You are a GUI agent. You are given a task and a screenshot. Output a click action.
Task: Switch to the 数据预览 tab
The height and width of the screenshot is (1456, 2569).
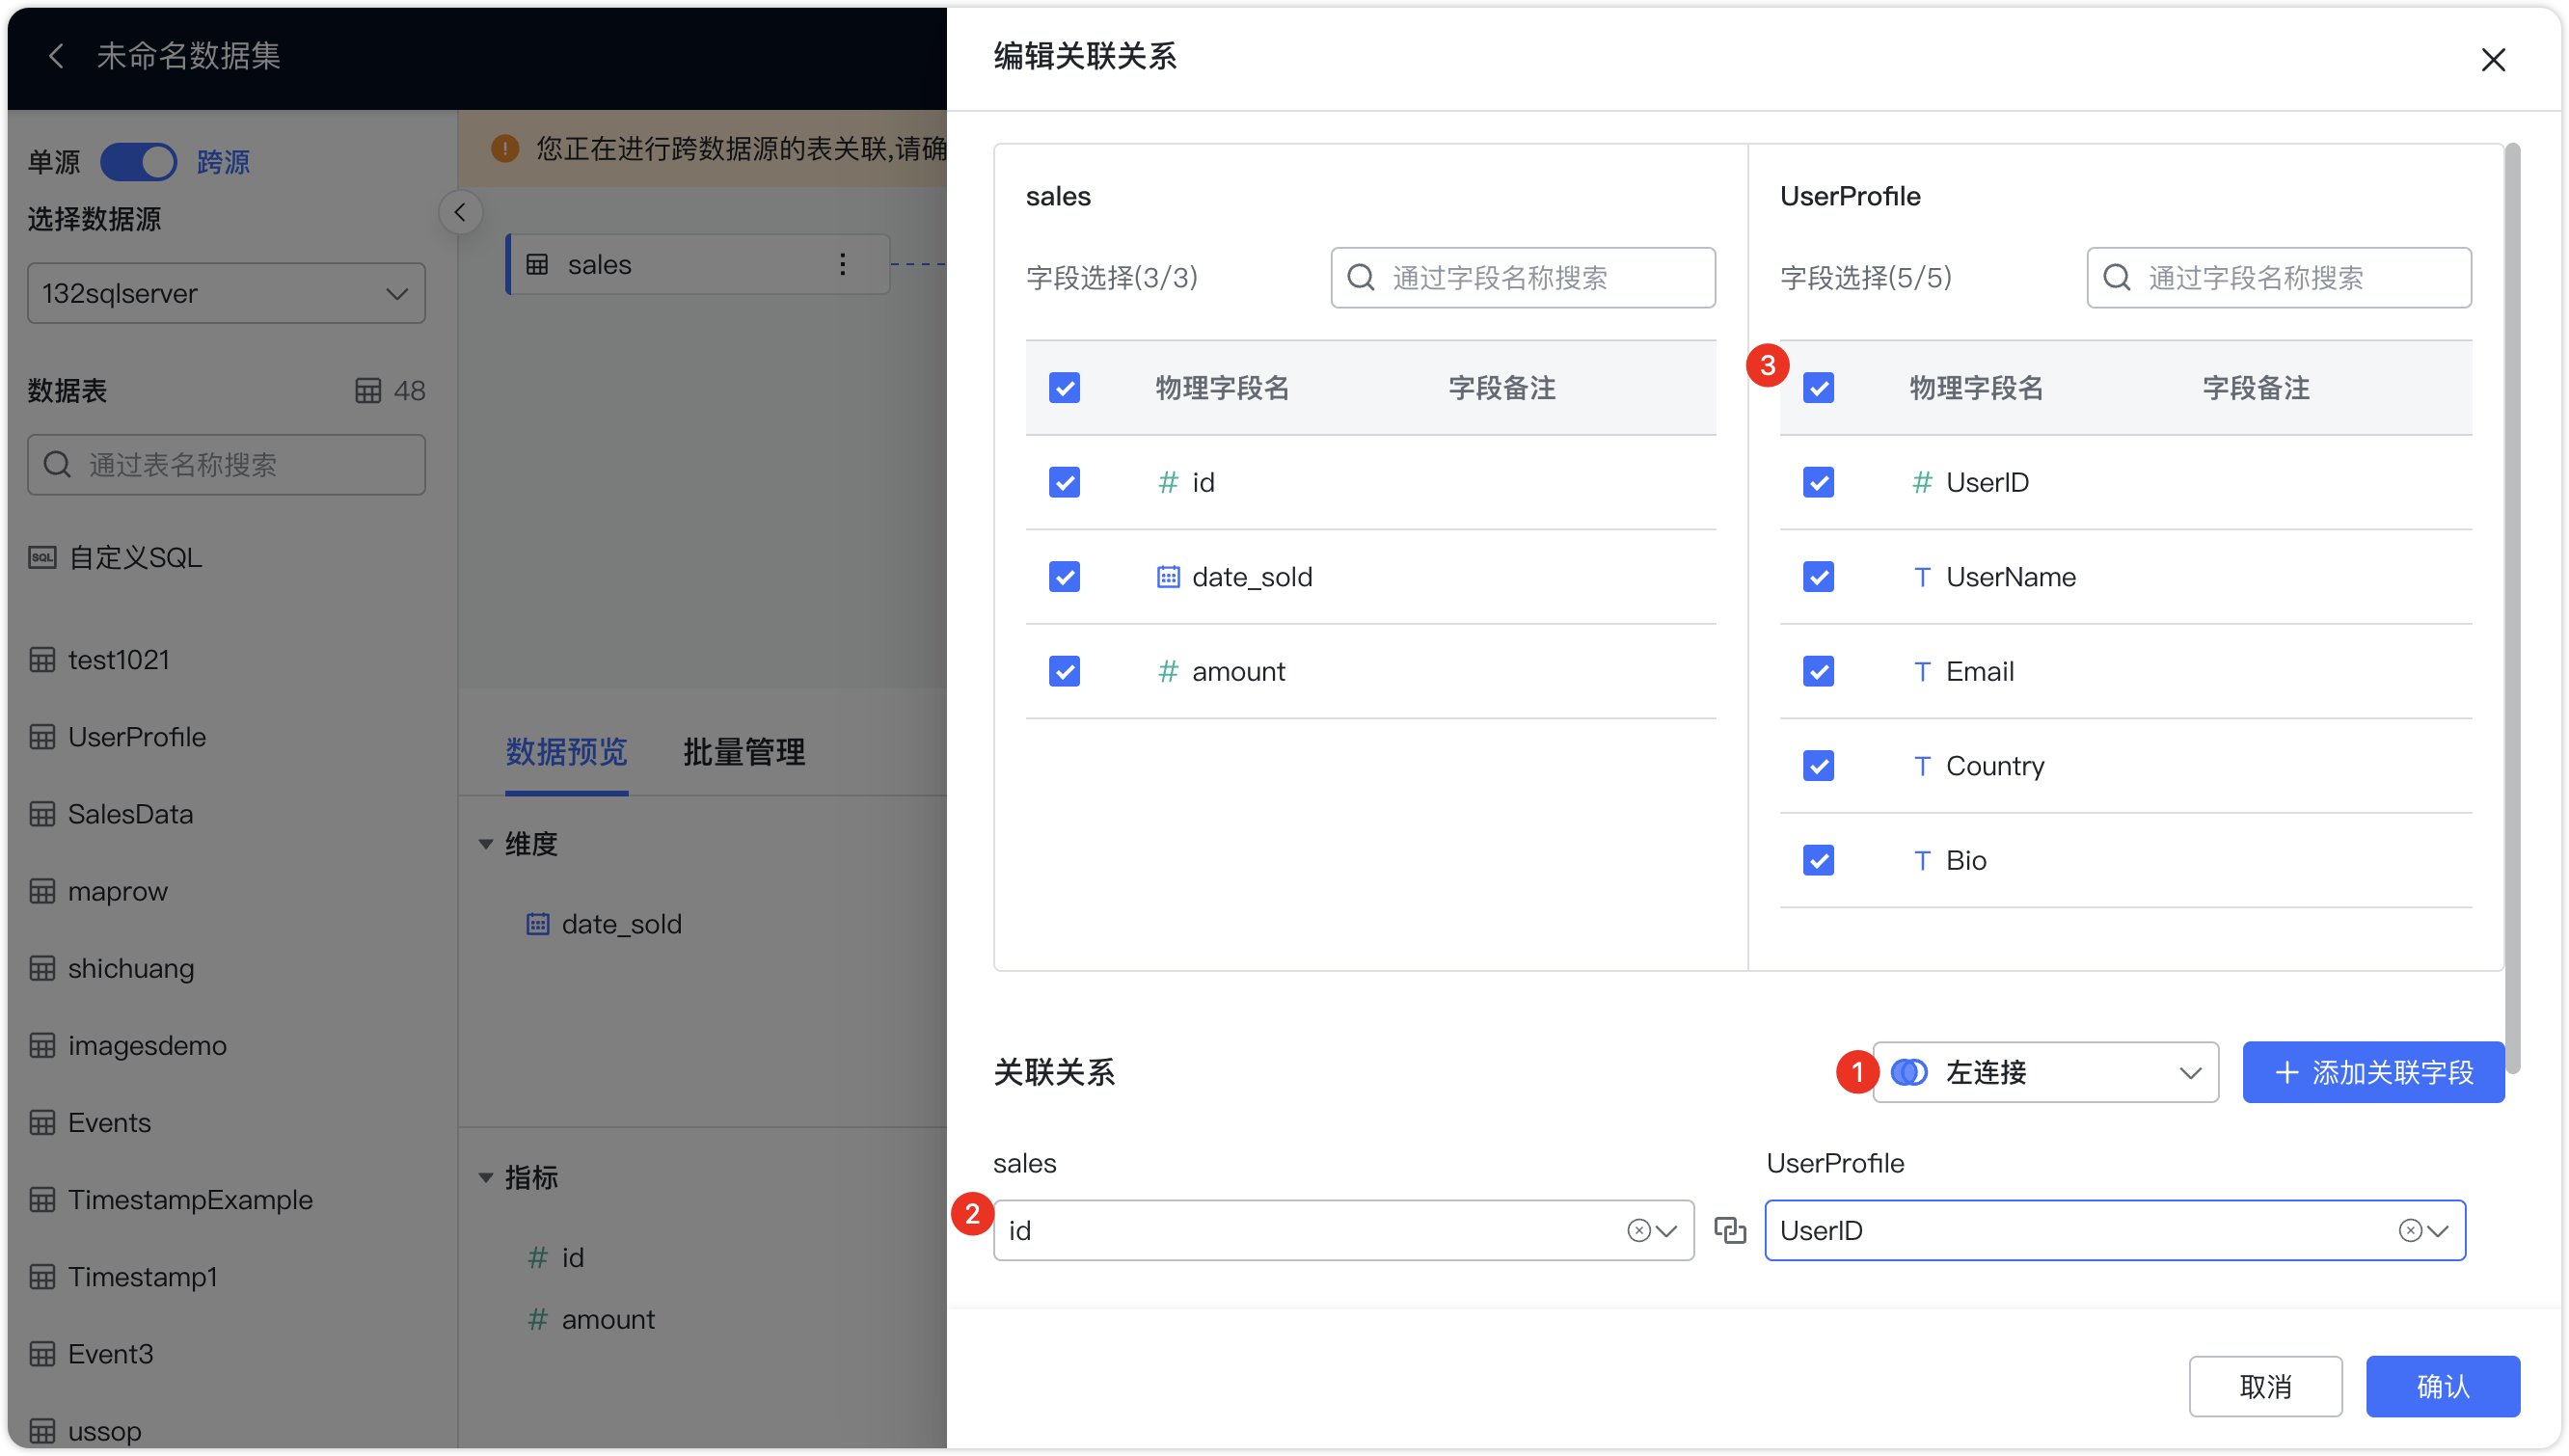566,752
